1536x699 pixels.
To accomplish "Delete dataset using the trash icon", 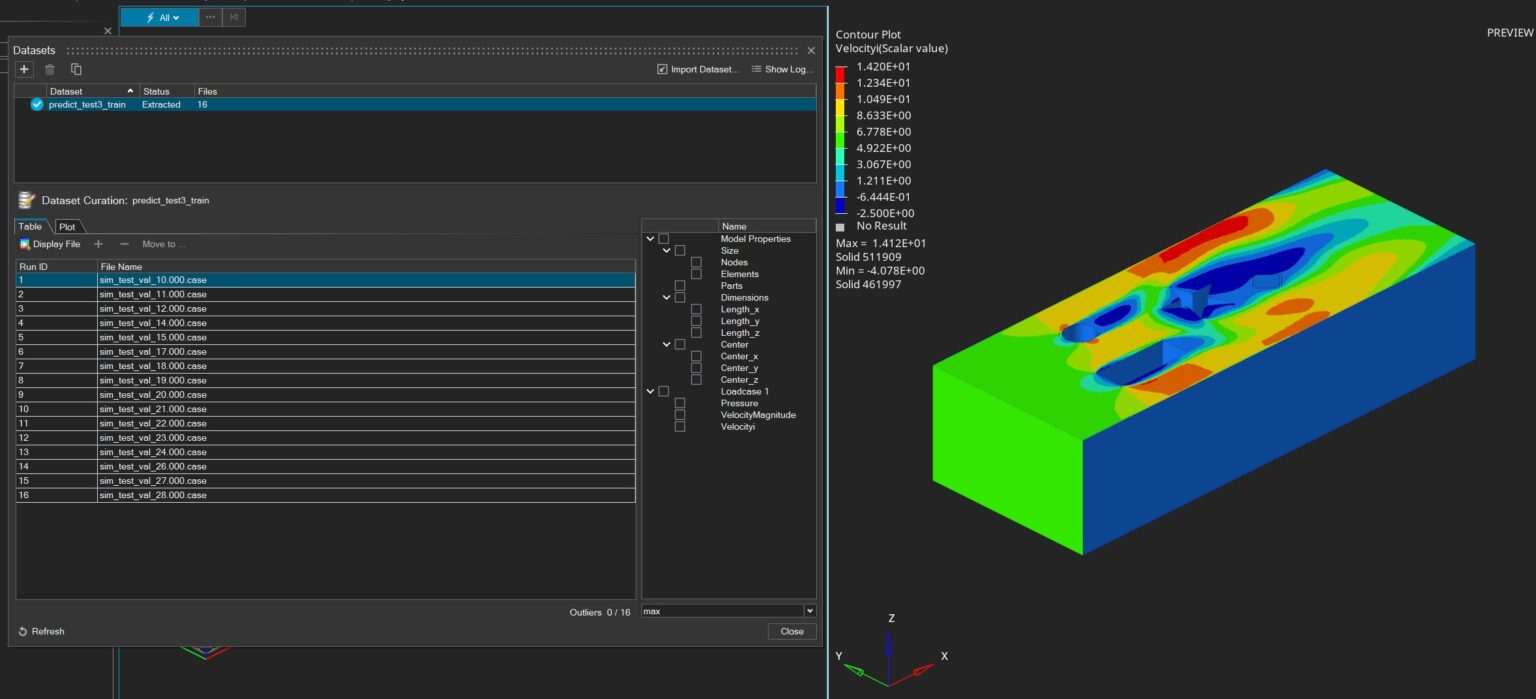I will point(50,69).
